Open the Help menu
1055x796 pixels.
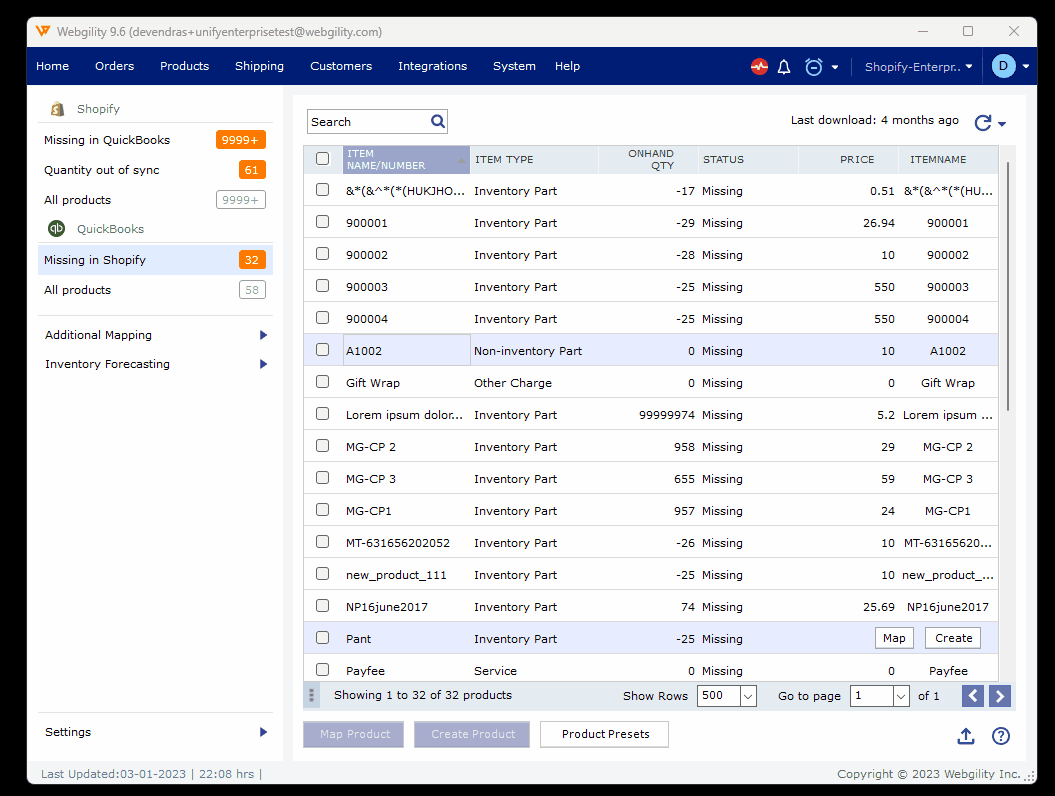(567, 66)
